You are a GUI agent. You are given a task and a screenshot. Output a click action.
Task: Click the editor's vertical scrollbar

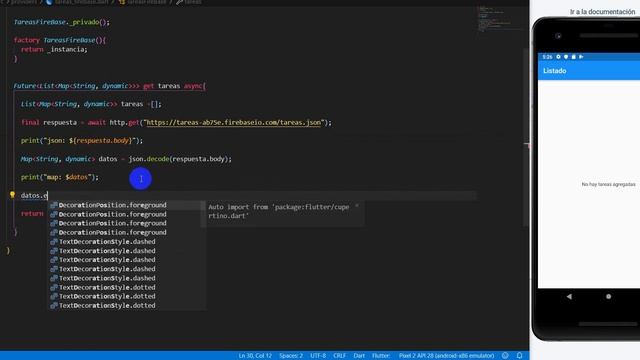(526, 137)
